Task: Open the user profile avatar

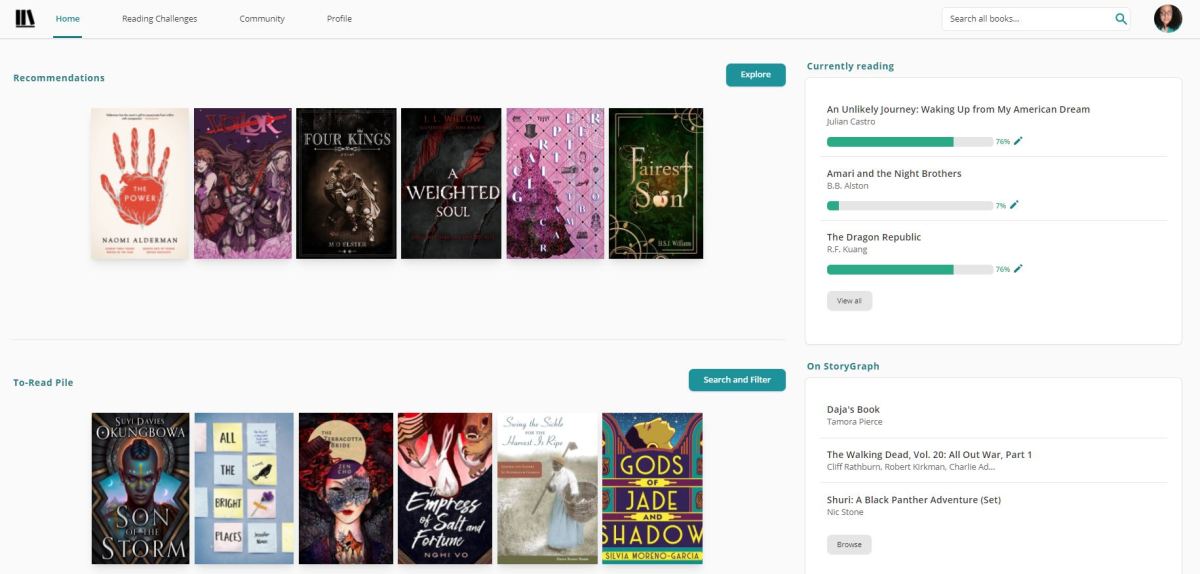Action: tap(1167, 19)
